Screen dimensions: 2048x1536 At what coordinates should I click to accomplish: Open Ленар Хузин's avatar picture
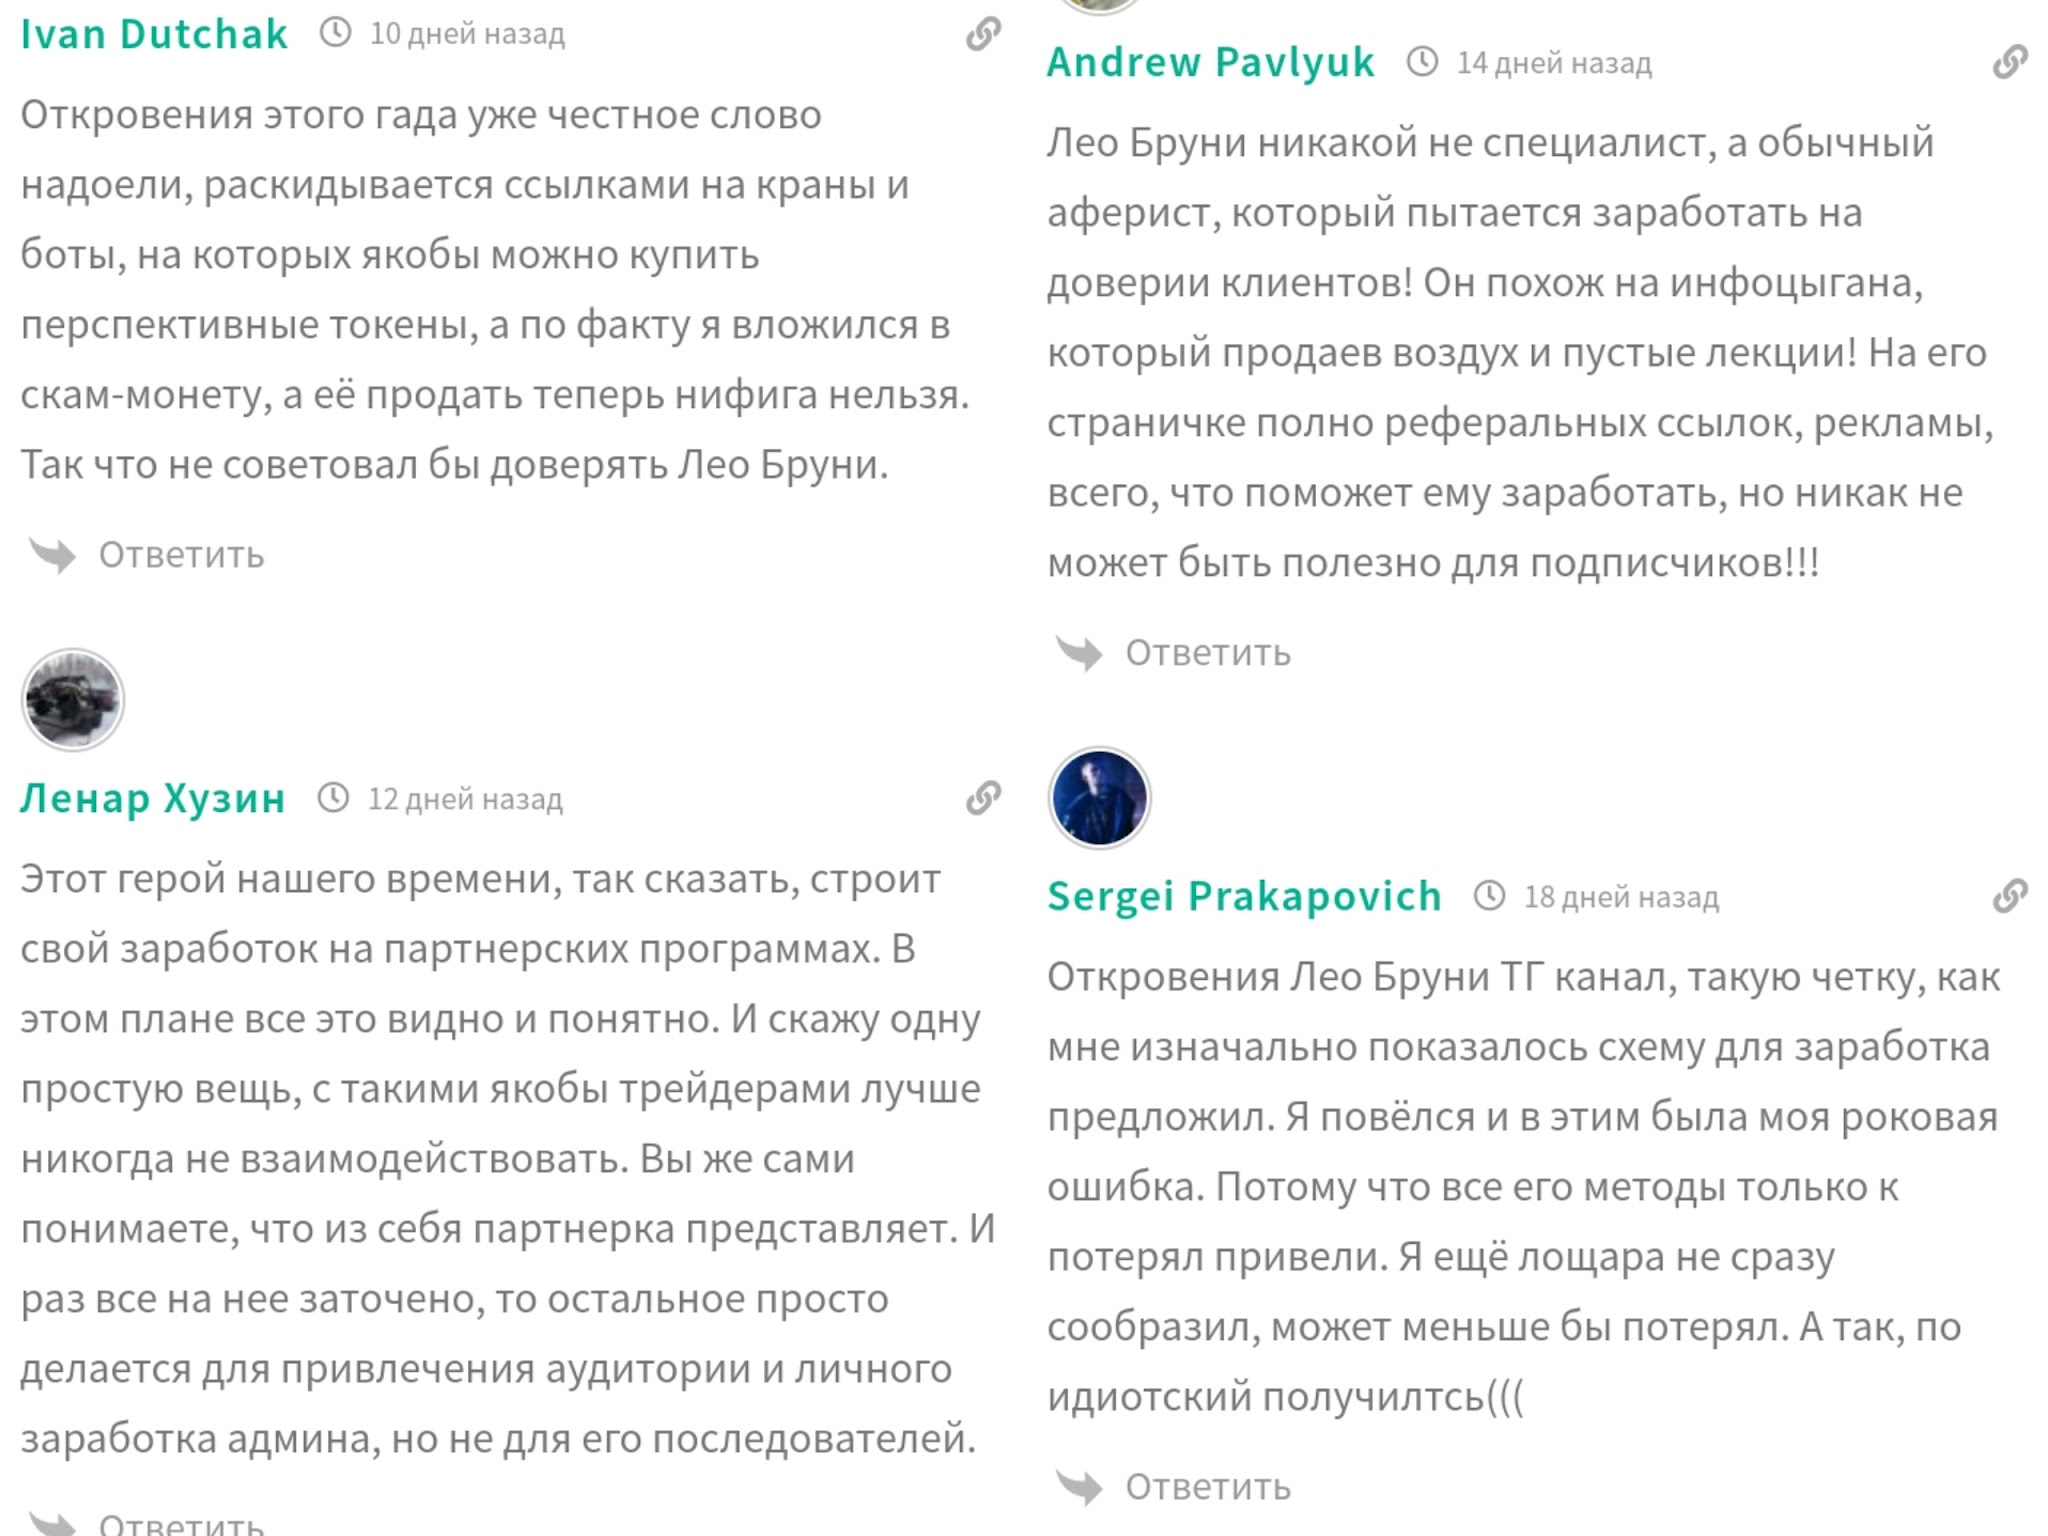73,700
